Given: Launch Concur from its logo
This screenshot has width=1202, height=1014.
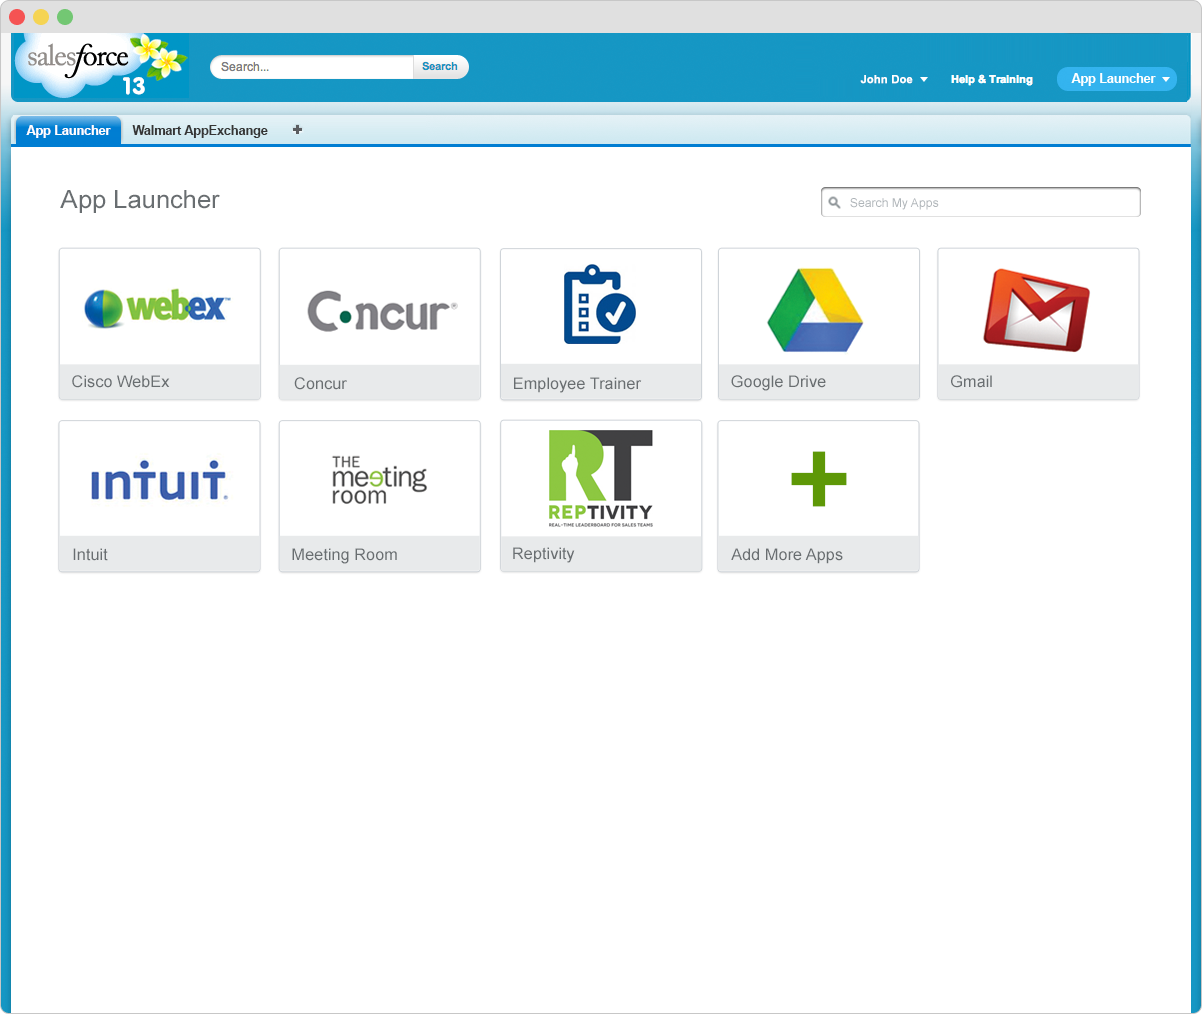Looking at the screenshot, I should coord(382,312).
